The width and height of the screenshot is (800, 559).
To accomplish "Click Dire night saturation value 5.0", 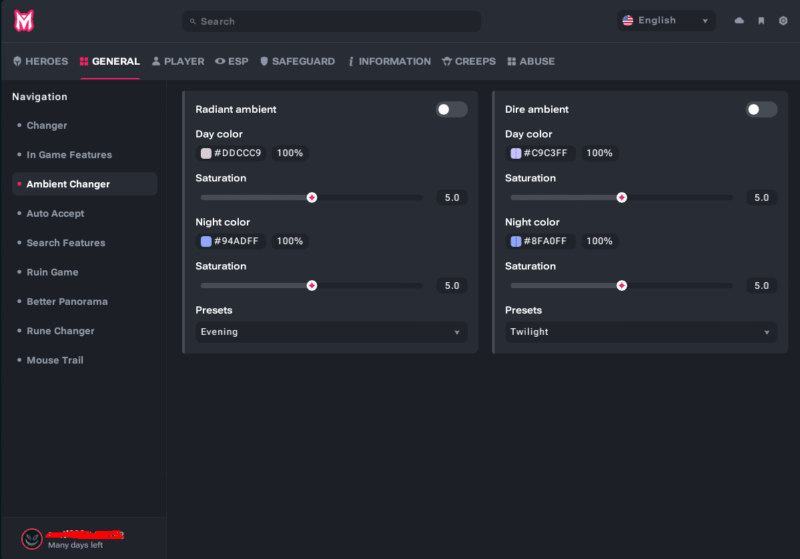I will [x=762, y=286].
